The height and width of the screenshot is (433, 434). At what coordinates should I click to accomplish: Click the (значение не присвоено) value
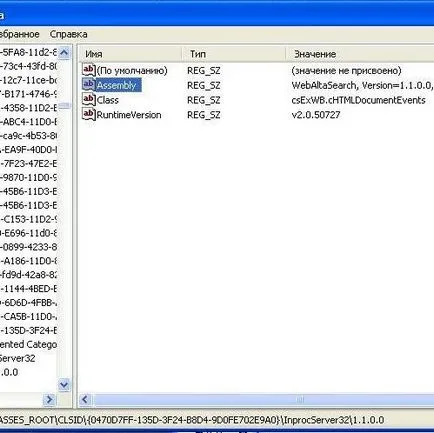tap(346, 71)
